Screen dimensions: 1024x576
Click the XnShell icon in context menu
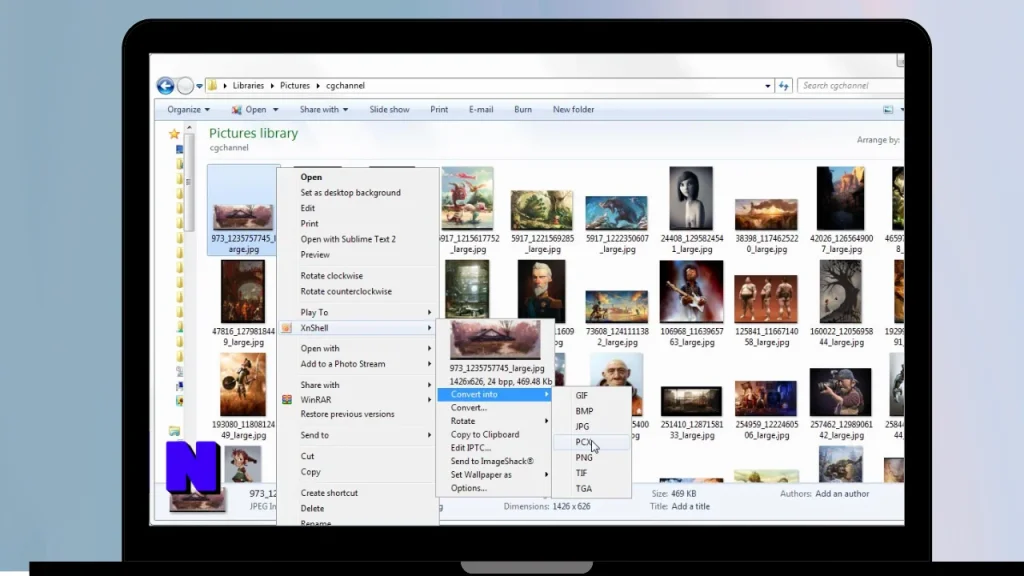pyautogui.click(x=286, y=328)
